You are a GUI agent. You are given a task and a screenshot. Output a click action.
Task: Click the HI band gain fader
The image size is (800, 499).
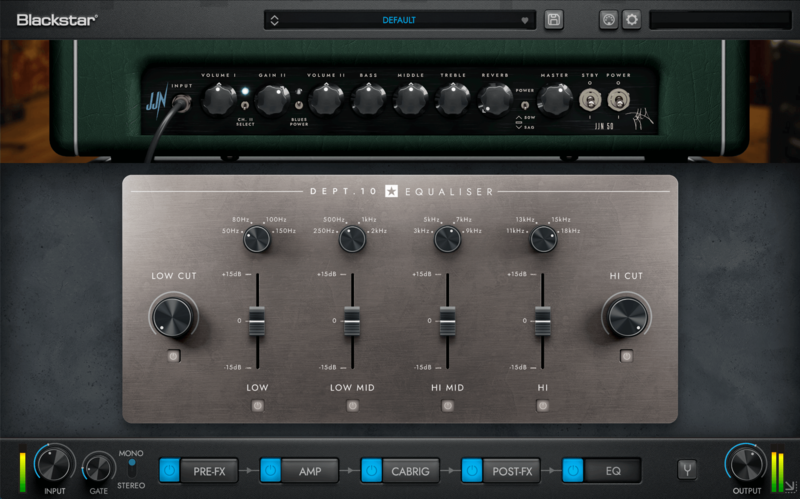542,321
